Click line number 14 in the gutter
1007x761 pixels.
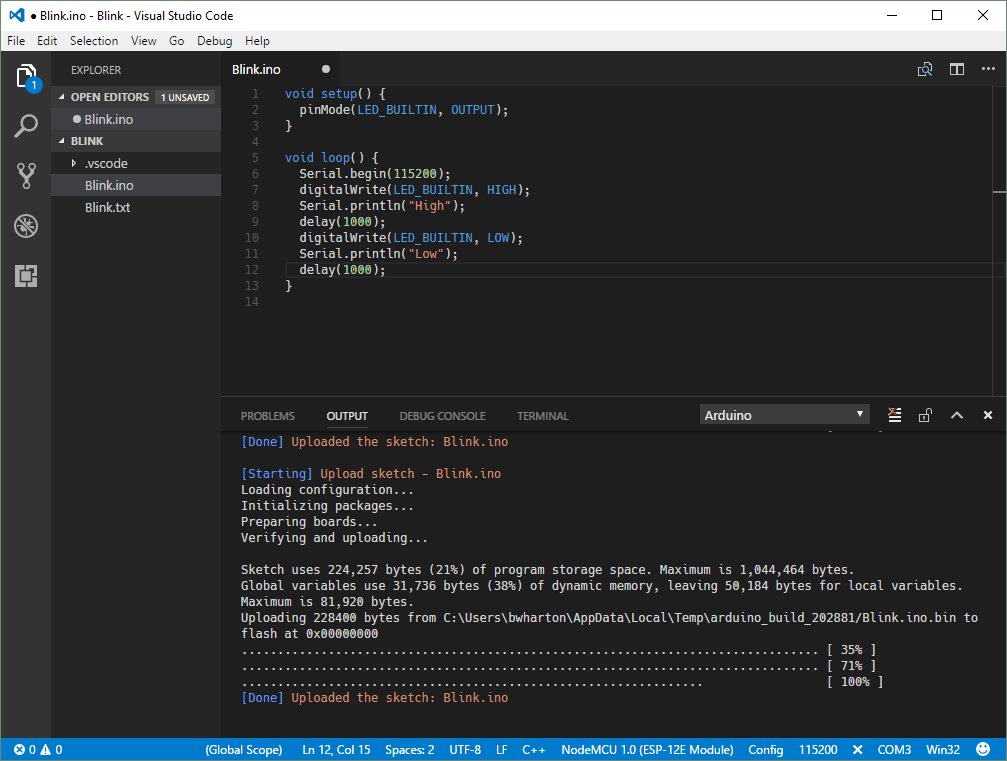(x=252, y=302)
